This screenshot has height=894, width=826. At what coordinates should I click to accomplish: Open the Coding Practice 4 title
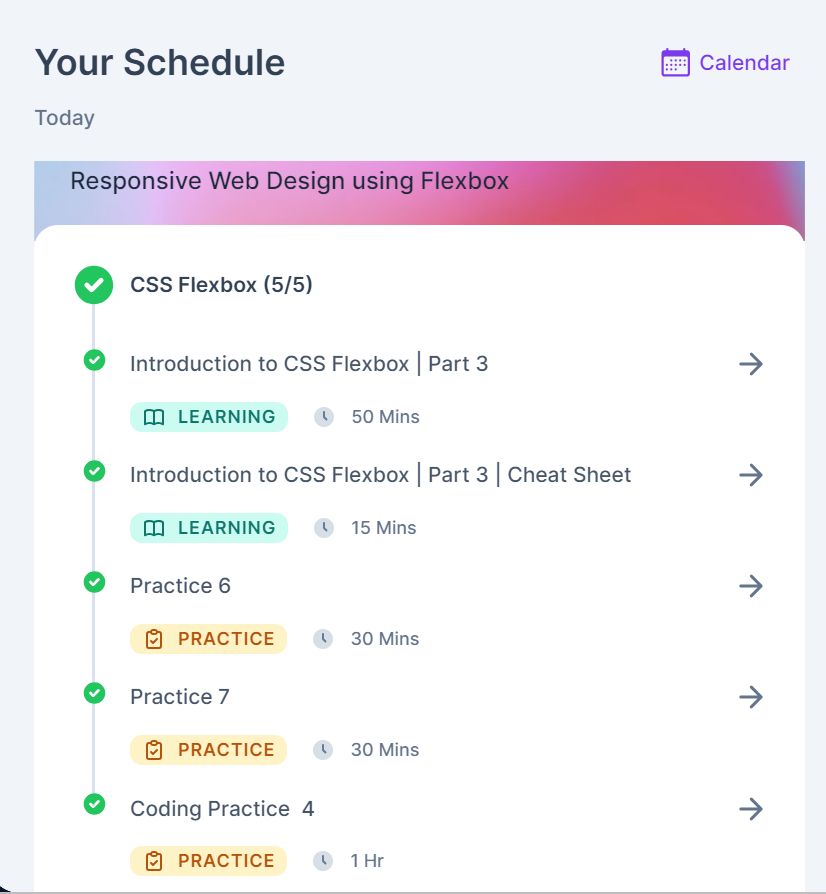pos(222,808)
